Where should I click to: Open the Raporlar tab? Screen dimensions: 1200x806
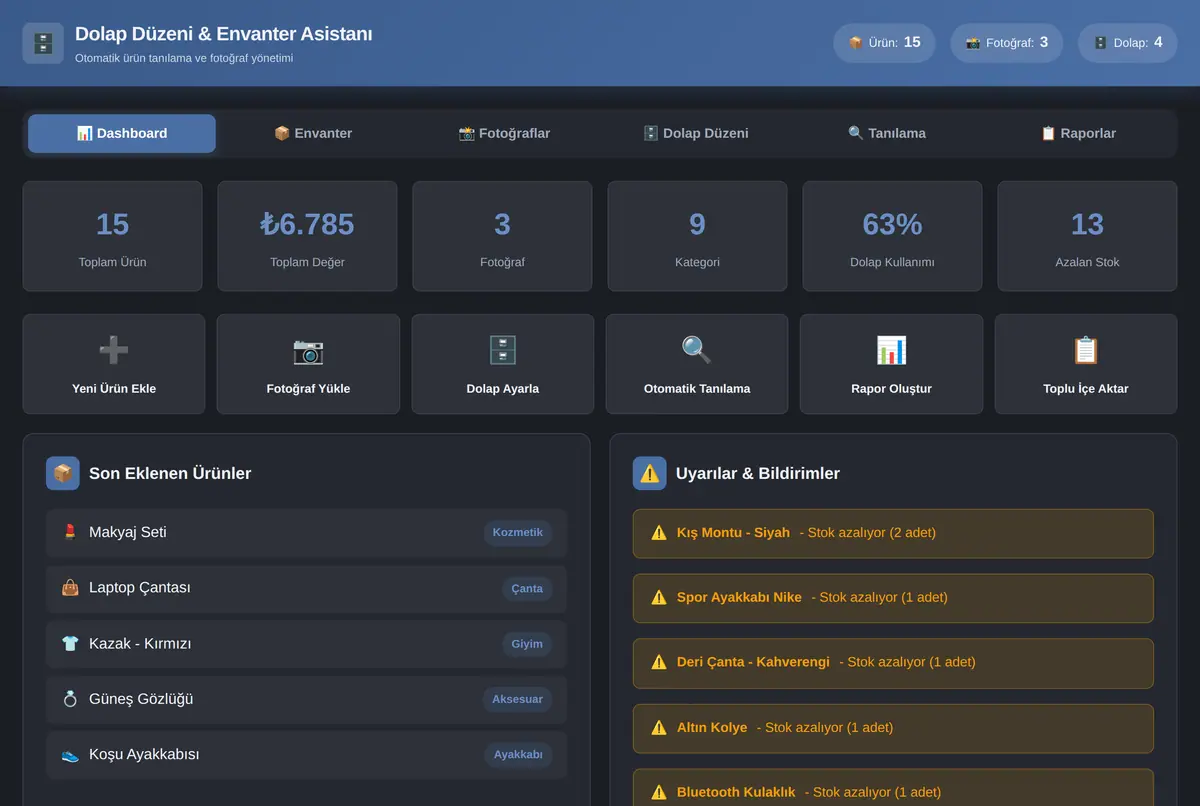1078,133
